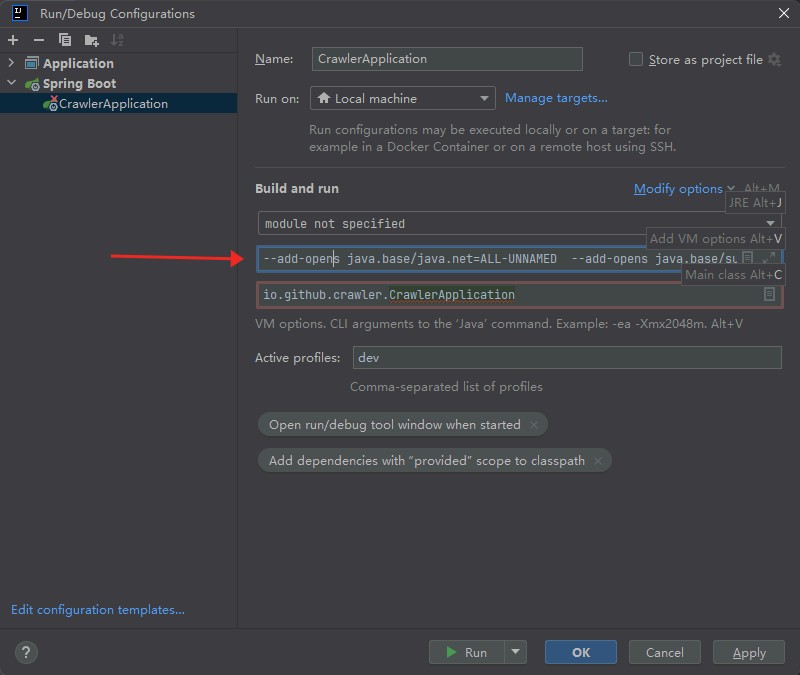Create a new configuration folder
Viewport: 800px width, 675px height.
coord(91,40)
